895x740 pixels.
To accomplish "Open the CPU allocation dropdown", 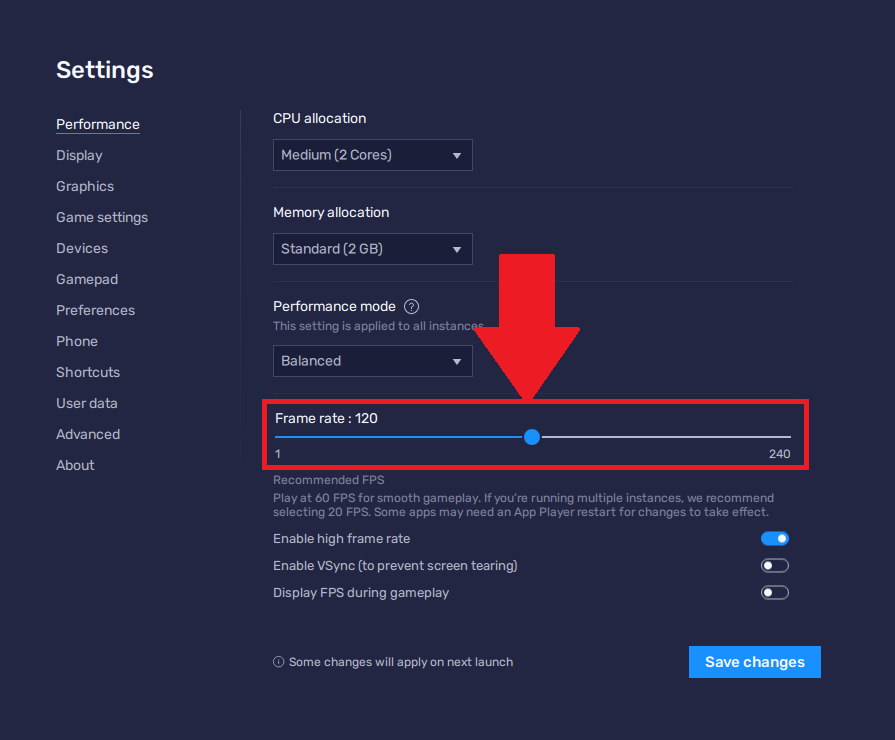I will [x=372, y=155].
